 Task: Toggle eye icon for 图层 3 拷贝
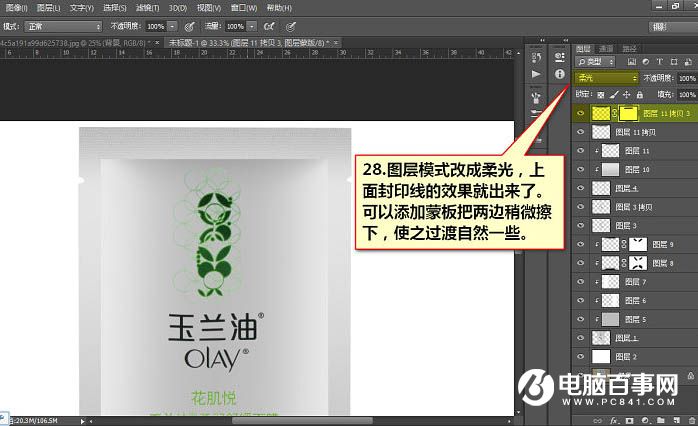coord(580,207)
